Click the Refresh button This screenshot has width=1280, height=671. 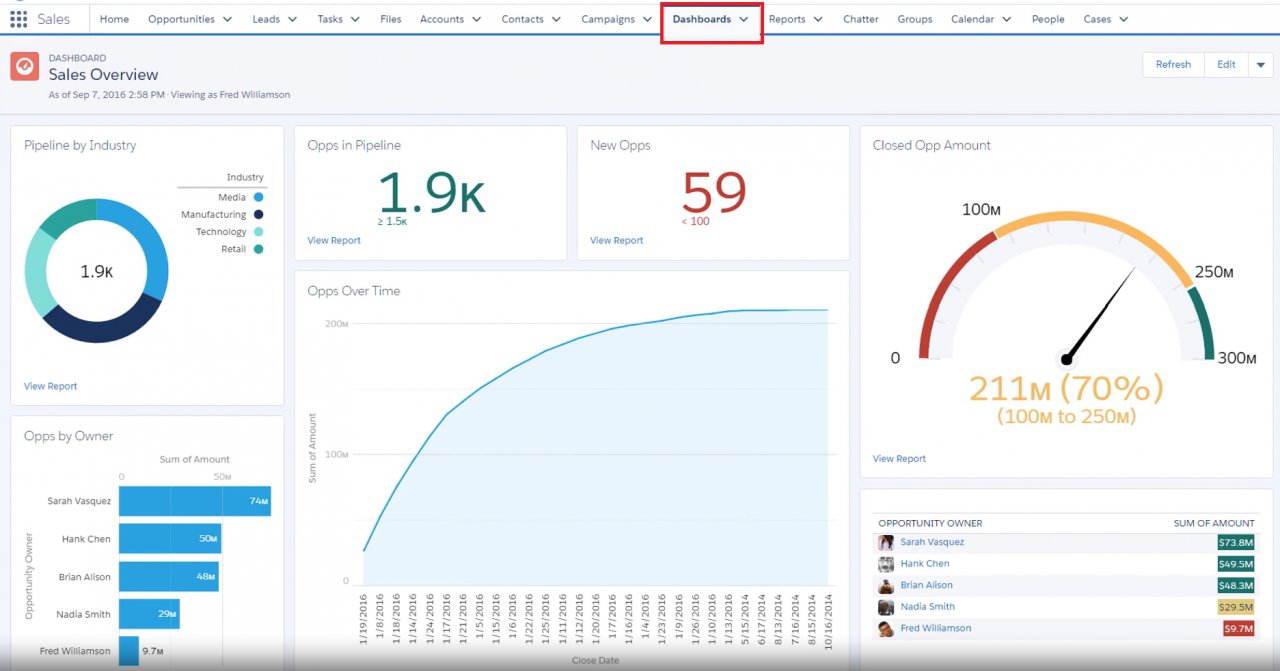[1172, 64]
